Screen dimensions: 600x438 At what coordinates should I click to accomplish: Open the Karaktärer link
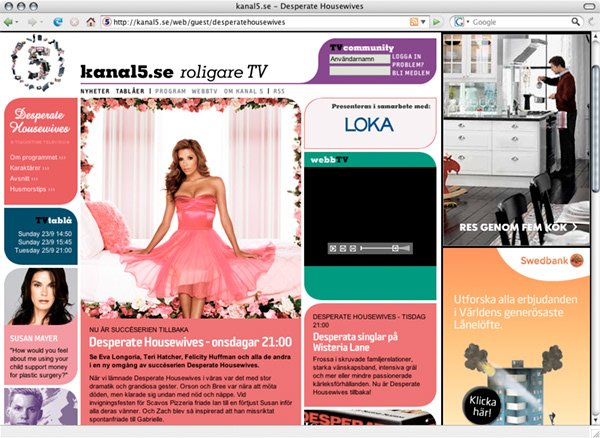pos(29,168)
